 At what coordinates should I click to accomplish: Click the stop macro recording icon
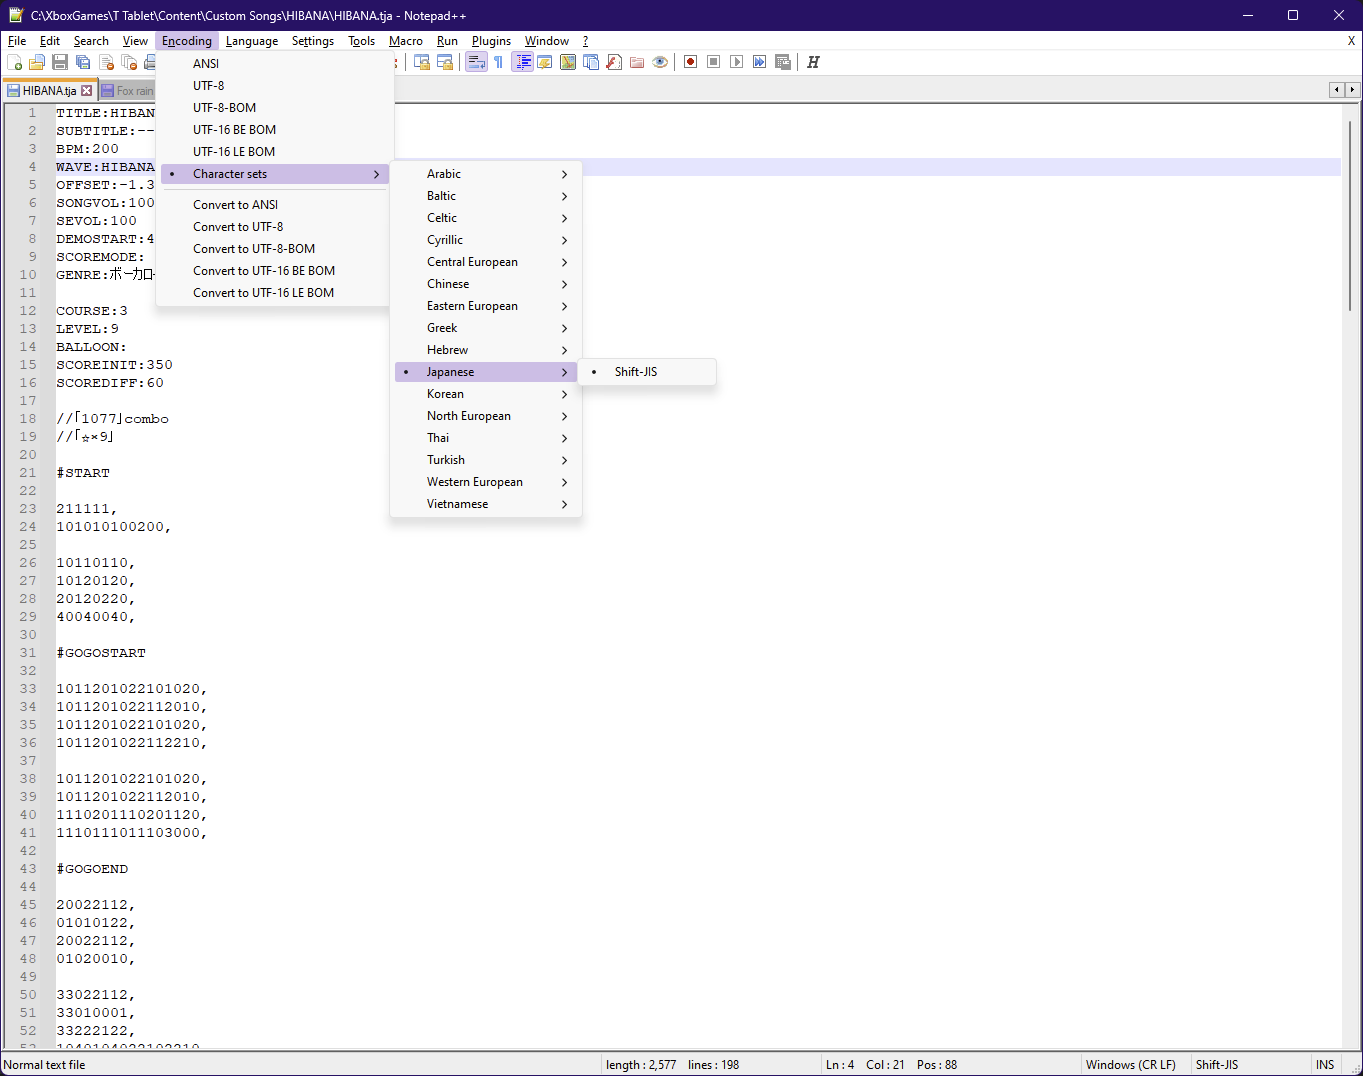[x=713, y=62]
